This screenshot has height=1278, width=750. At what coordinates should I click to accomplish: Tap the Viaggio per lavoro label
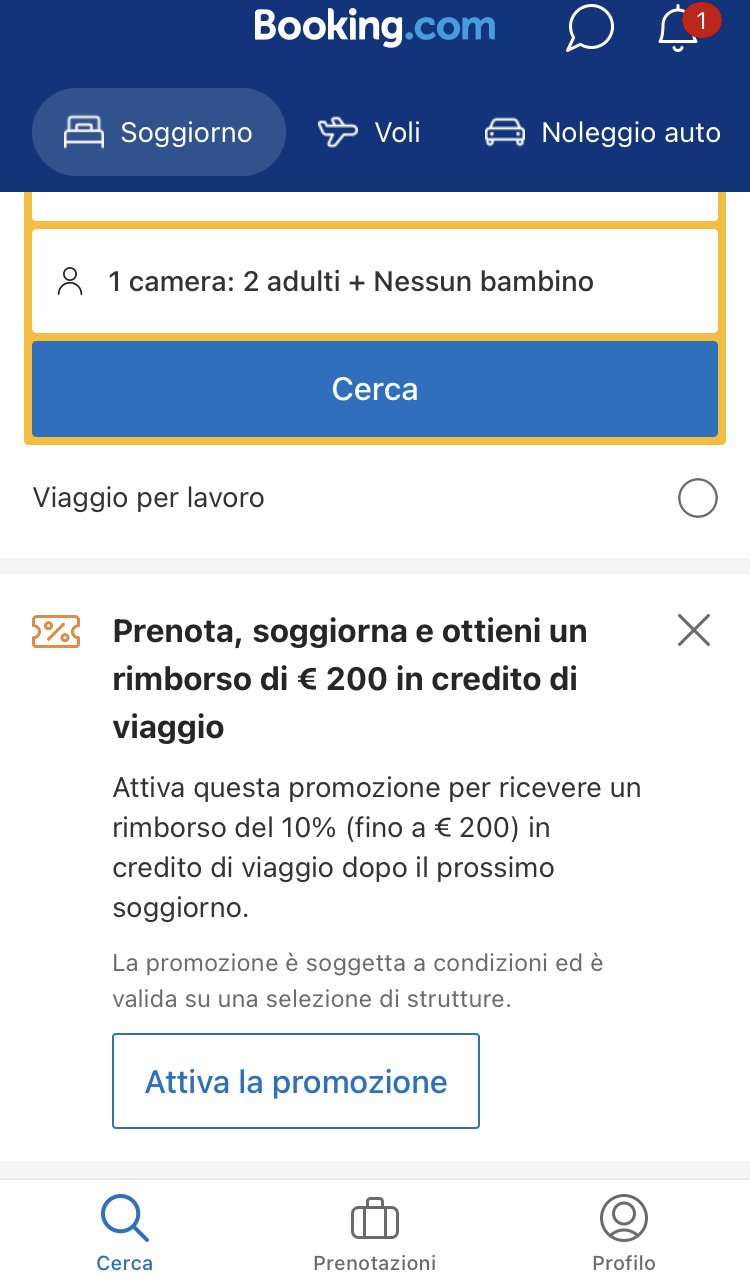click(149, 498)
